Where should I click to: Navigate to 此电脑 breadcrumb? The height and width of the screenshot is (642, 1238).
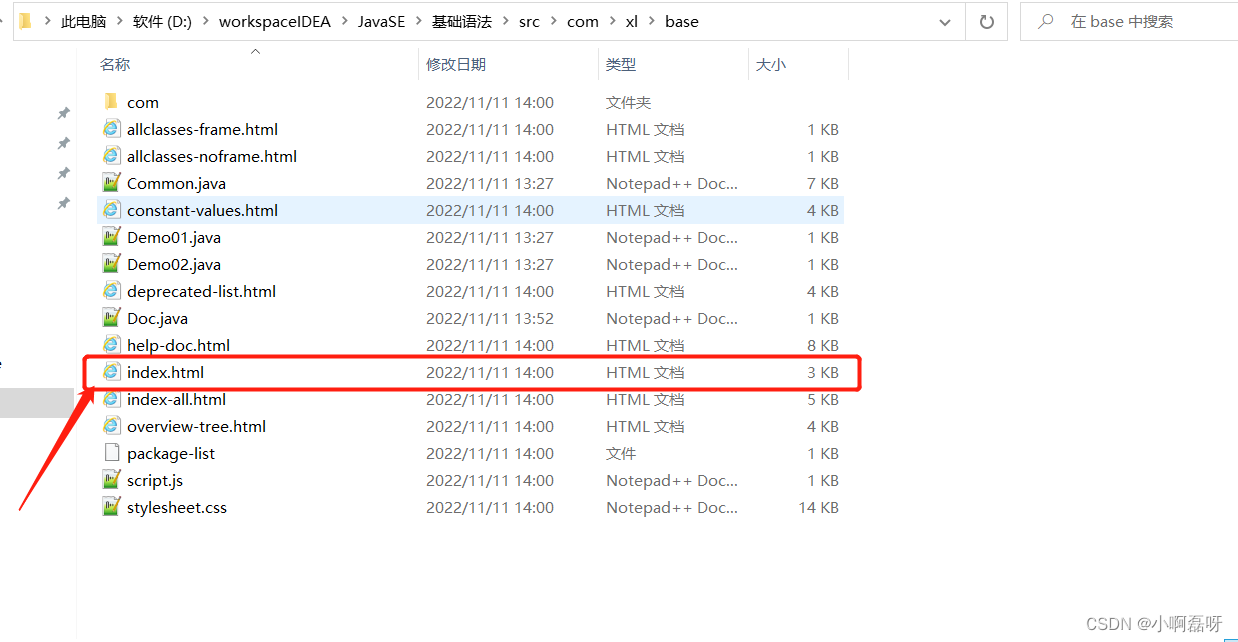pos(84,21)
